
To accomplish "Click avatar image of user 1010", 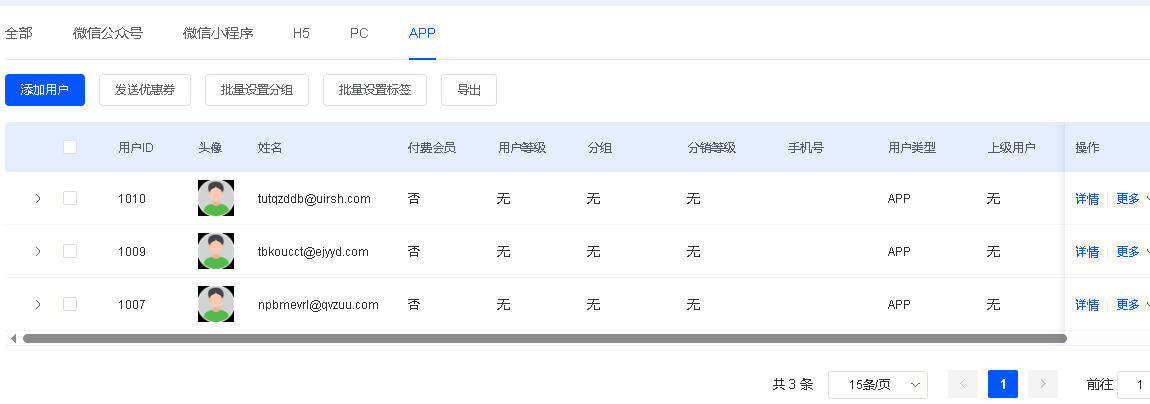I will coord(216,198).
